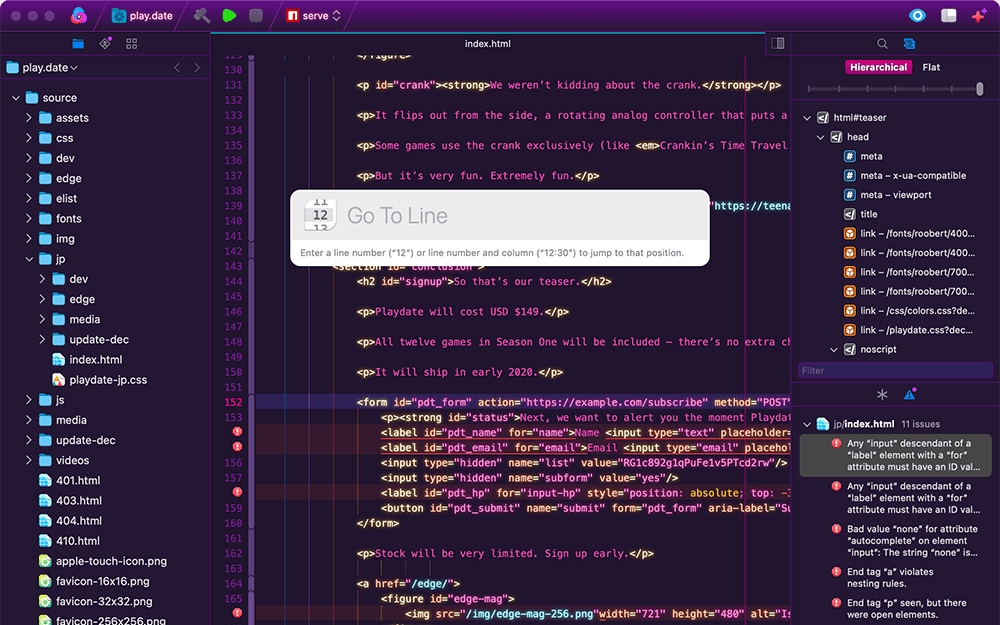Viewport: 1000px width, 625px height.
Task: Open the play.date project dropdown
Action: click(x=42, y=68)
